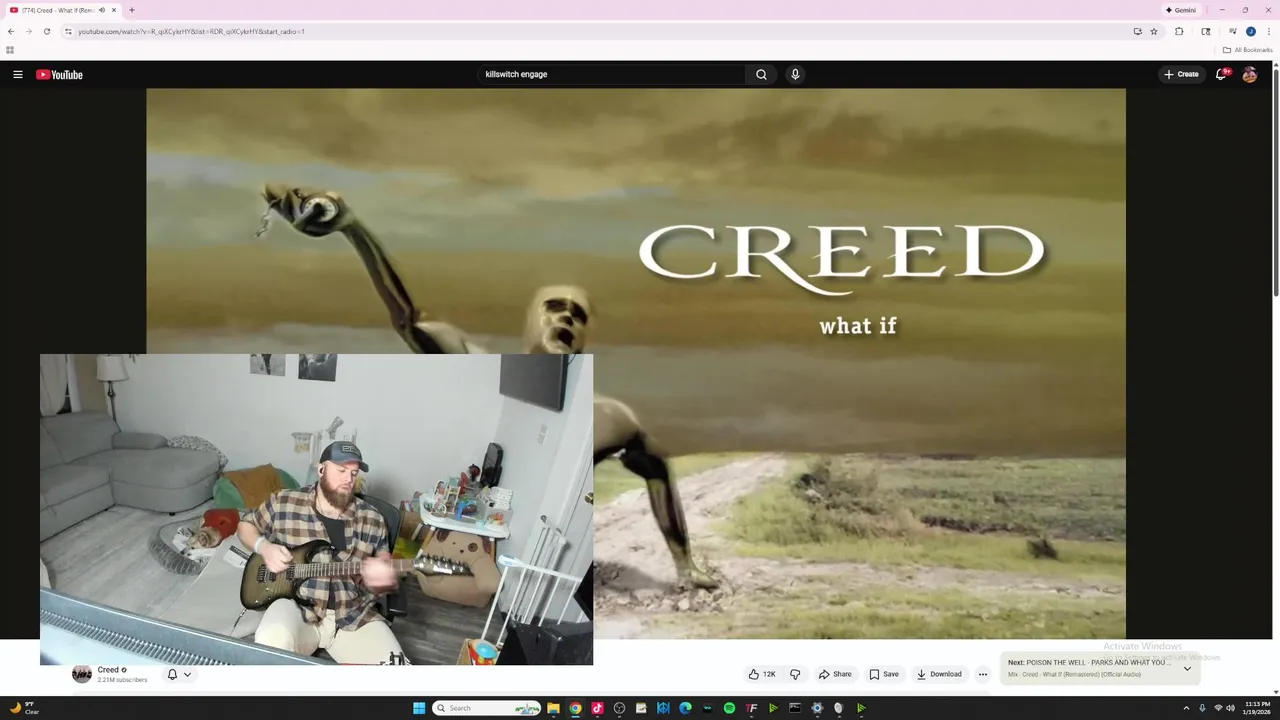The width and height of the screenshot is (1280, 720).
Task: Open the Create button
Action: [x=1181, y=74]
